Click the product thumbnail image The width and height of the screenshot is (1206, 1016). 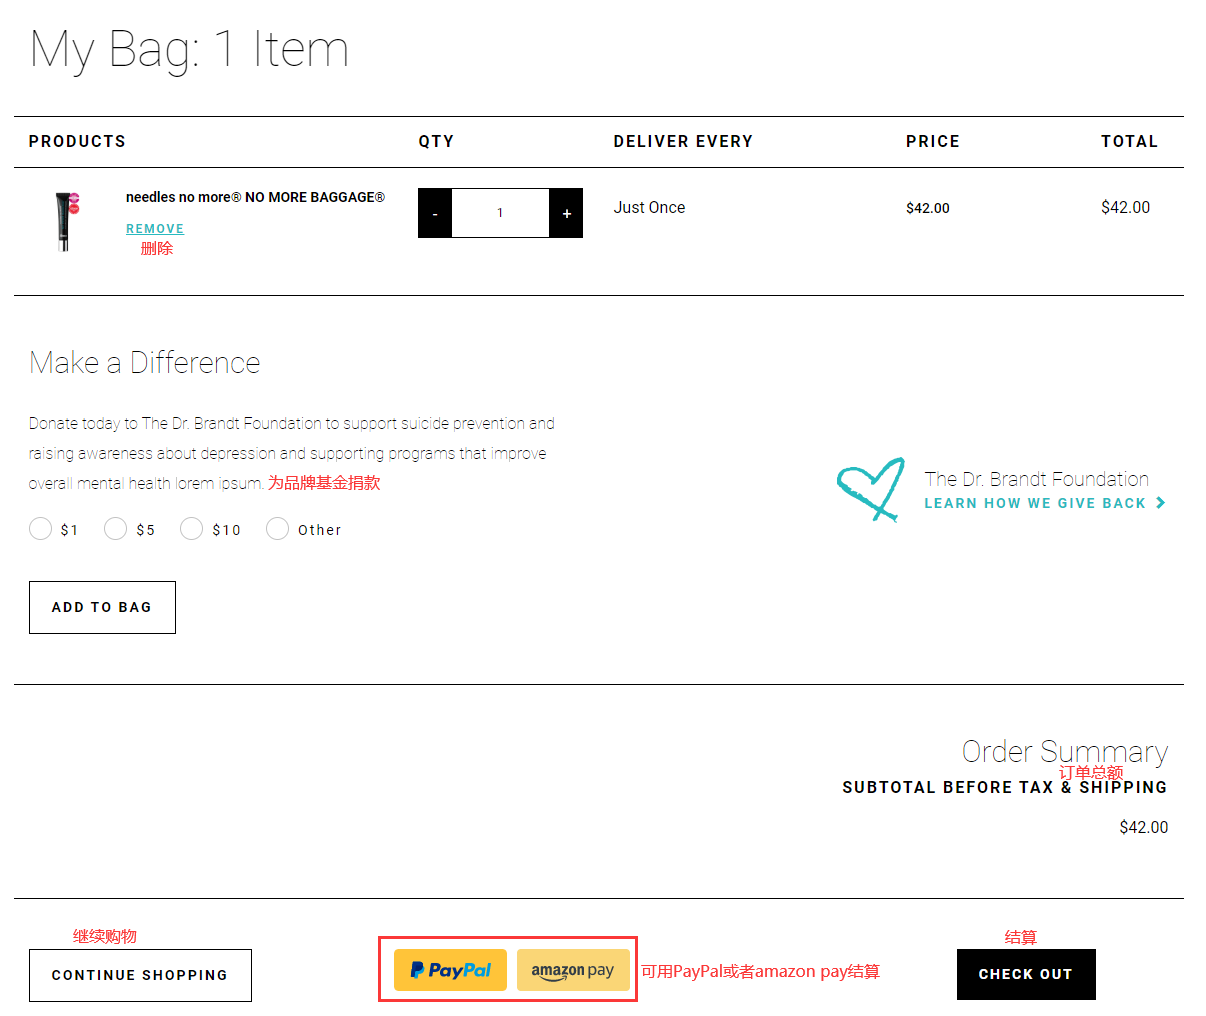(x=66, y=220)
